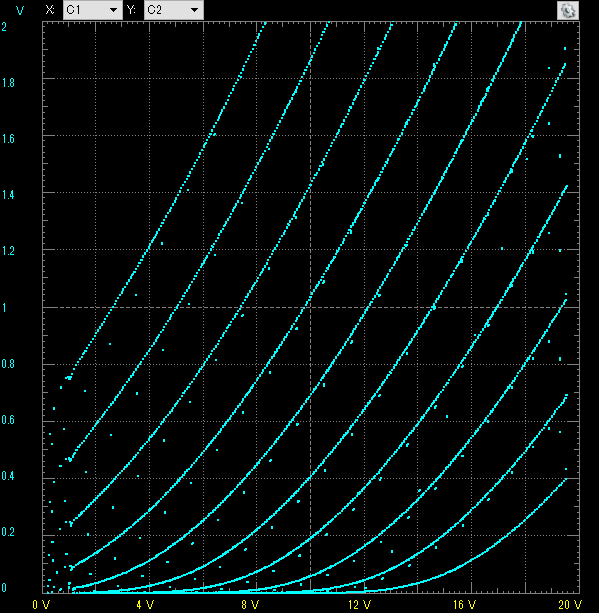
Task: Click the 2 label on vertical axis
Action: [4, 27]
